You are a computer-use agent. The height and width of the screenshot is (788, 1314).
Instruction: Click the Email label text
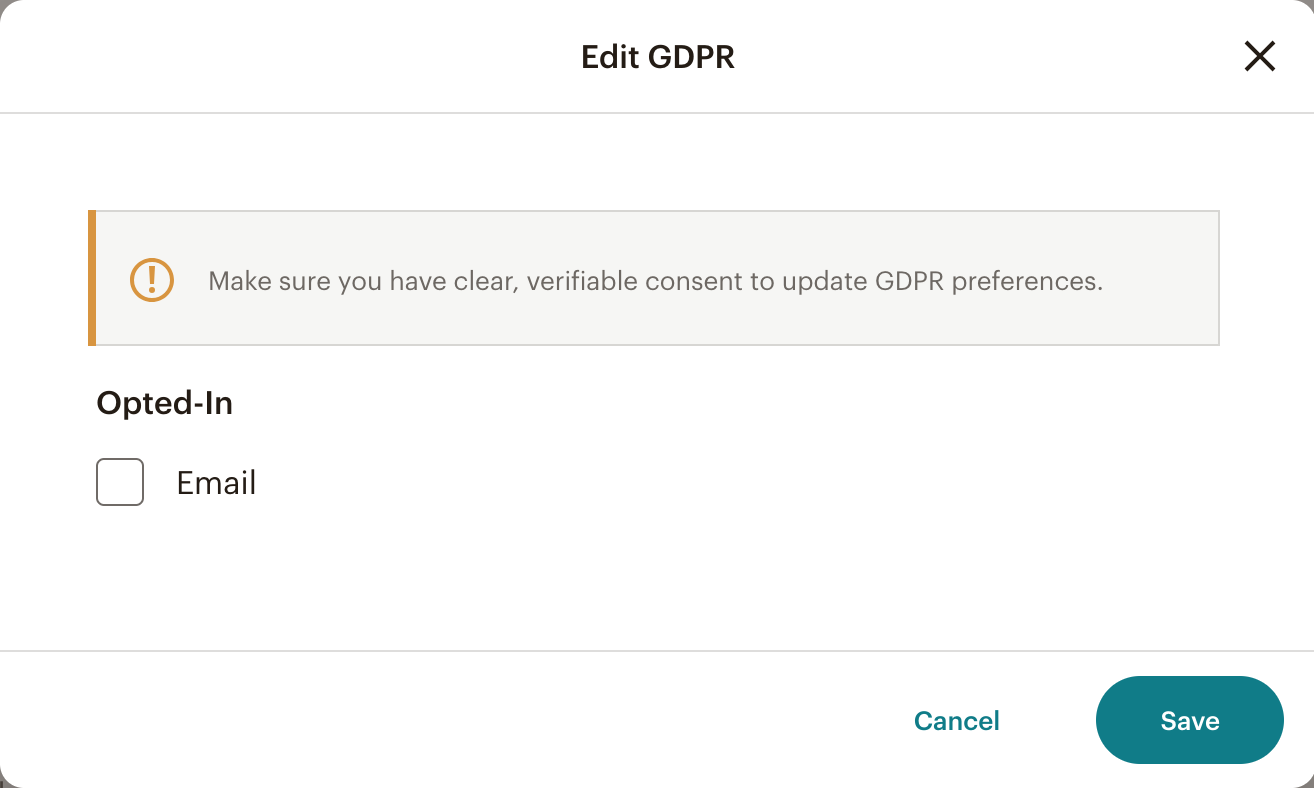click(x=216, y=482)
